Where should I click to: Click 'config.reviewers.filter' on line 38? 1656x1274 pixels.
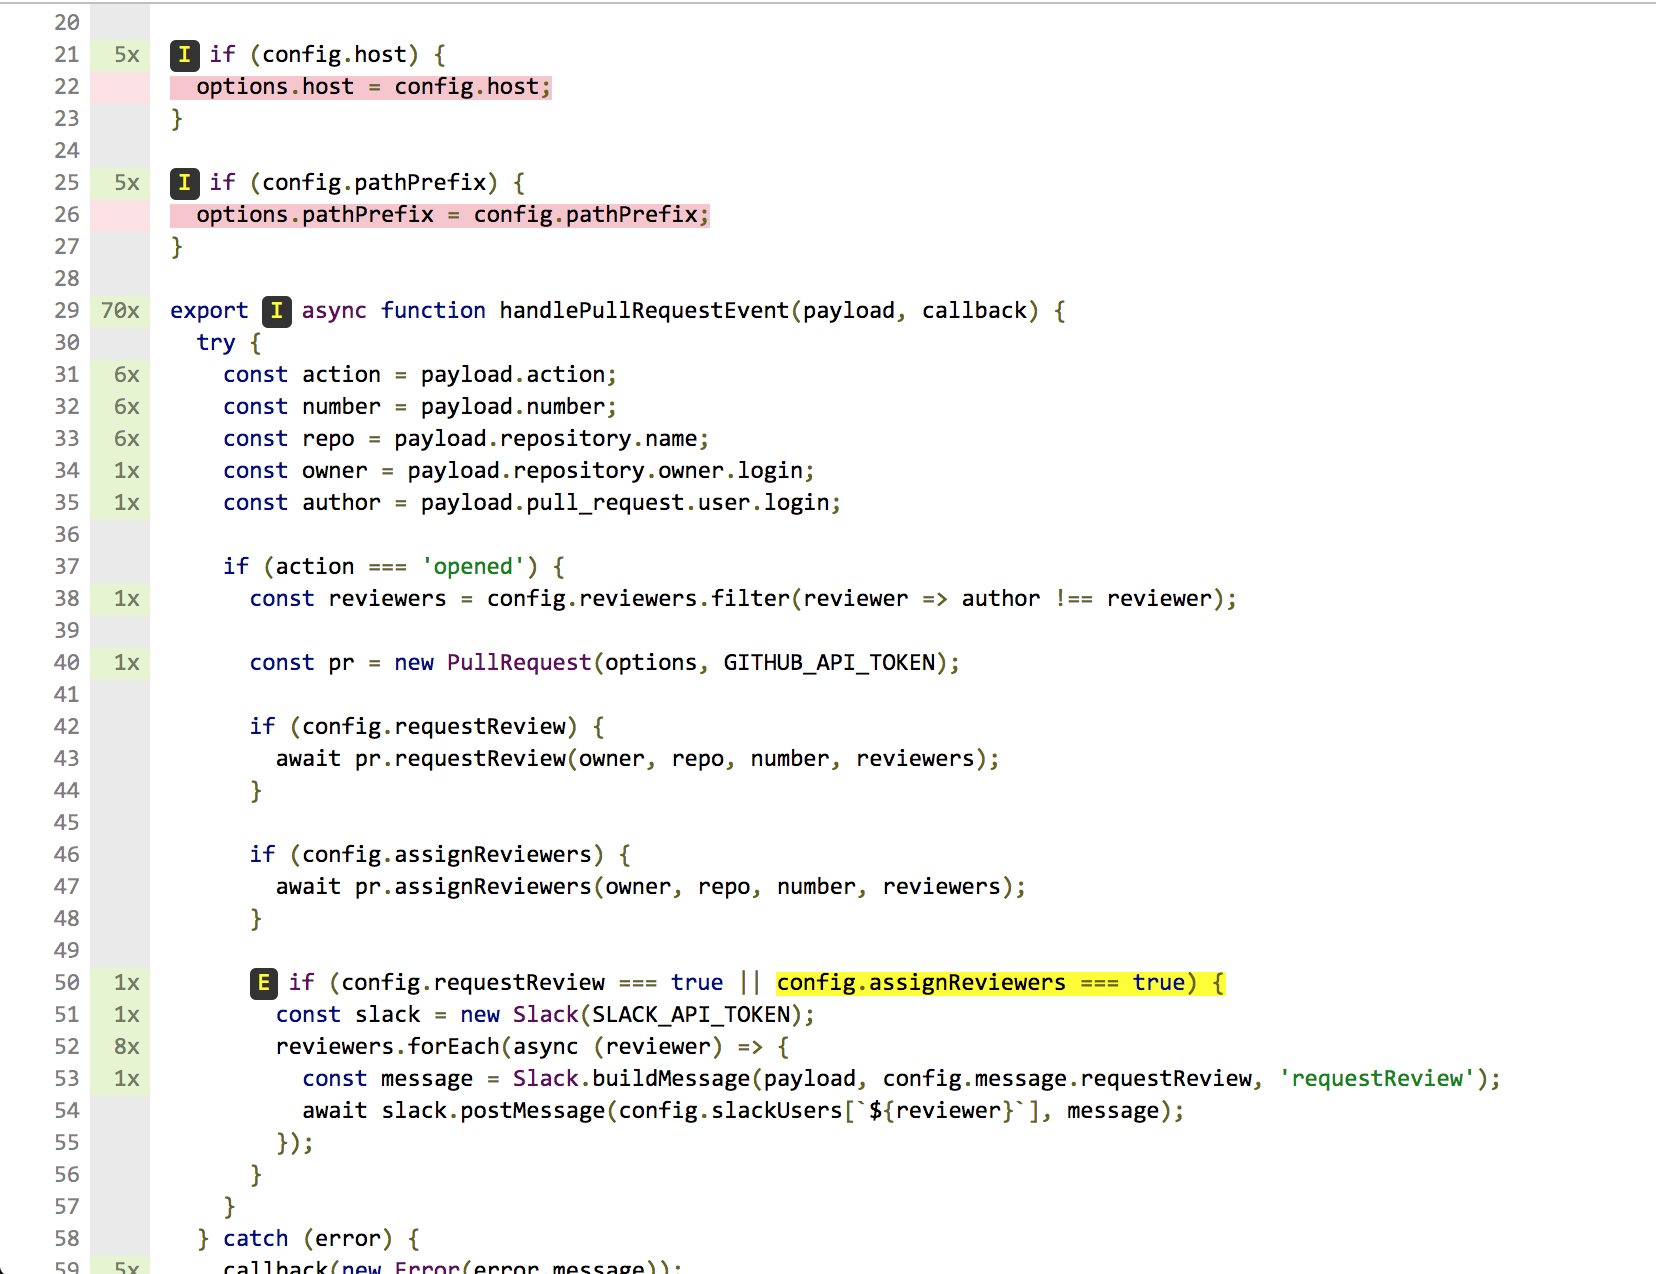click(x=638, y=599)
